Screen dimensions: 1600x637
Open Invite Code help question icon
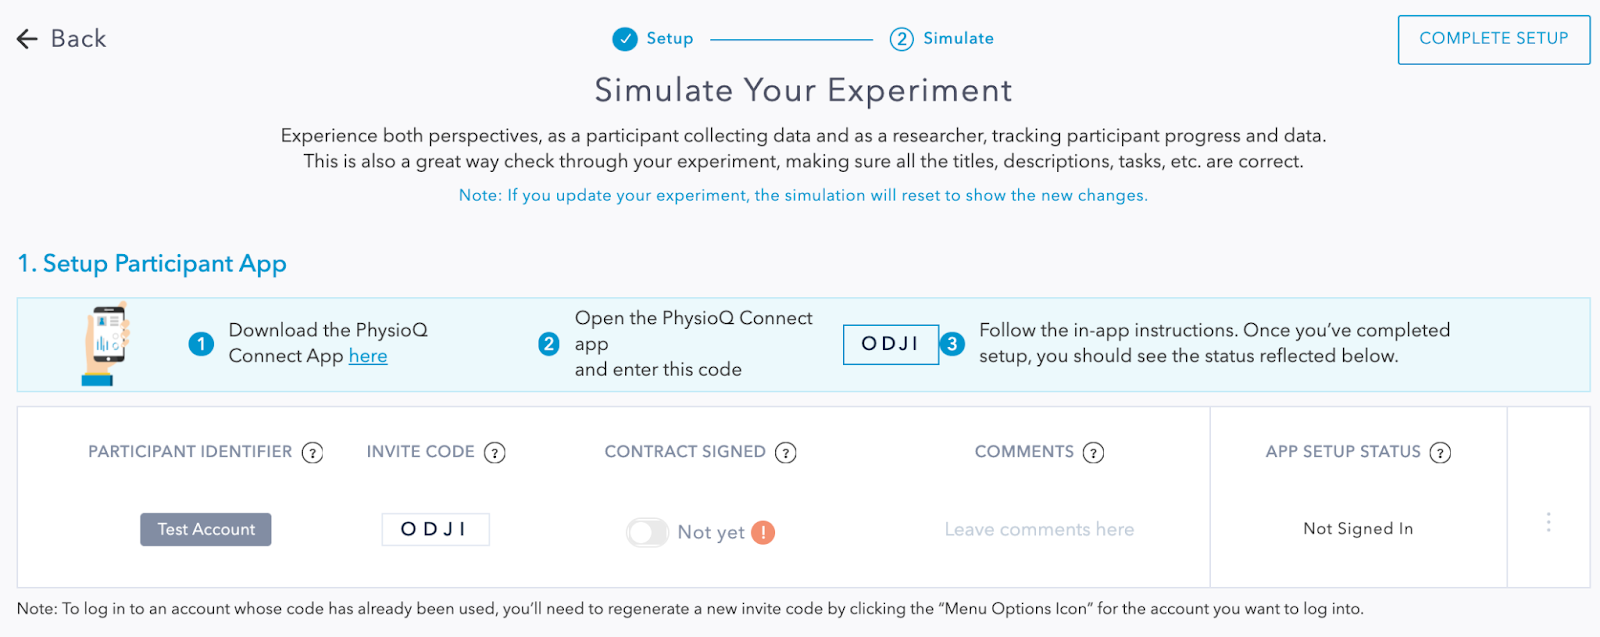(x=495, y=453)
